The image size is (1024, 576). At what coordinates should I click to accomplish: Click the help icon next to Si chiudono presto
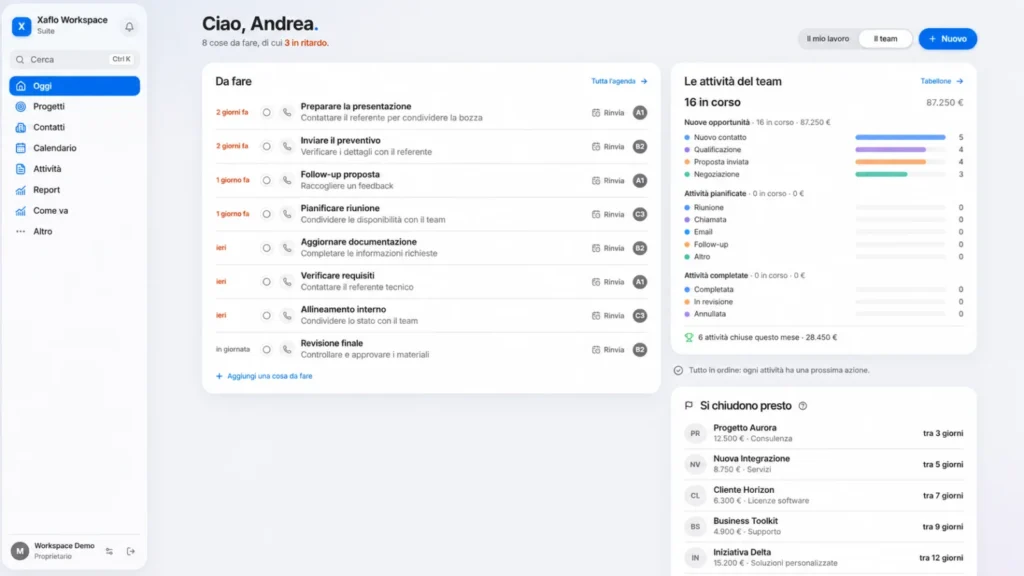[803, 406]
